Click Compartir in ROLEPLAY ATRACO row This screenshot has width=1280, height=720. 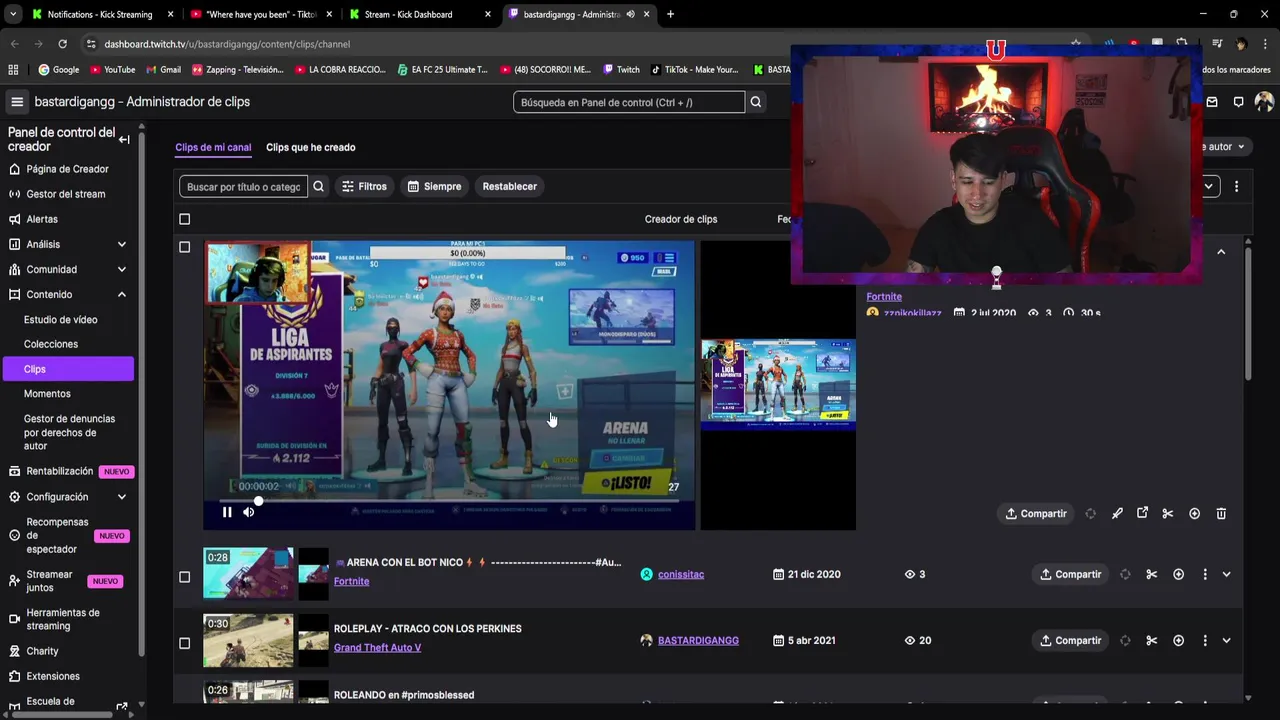click(x=1070, y=640)
